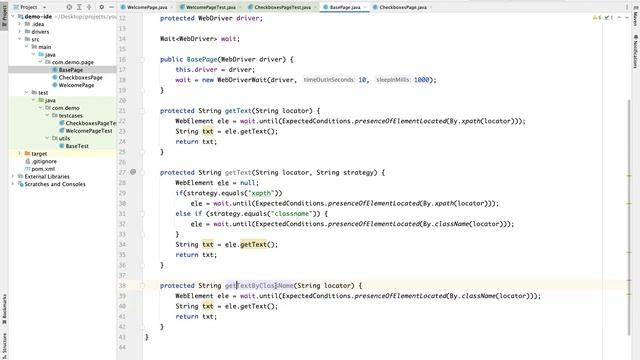
Task: Click the gutter icon on line 27
Action: coord(133,172)
